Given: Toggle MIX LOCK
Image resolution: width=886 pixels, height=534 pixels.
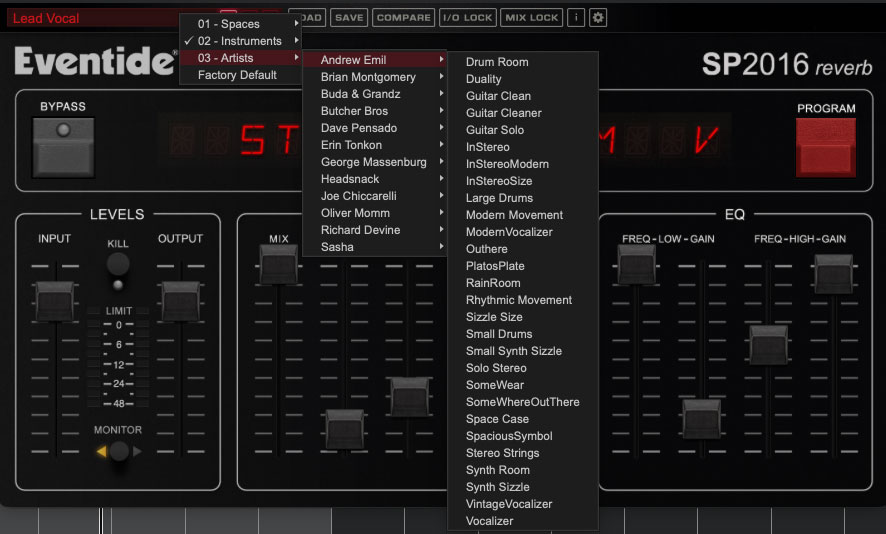Looking at the screenshot, I should click(532, 18).
